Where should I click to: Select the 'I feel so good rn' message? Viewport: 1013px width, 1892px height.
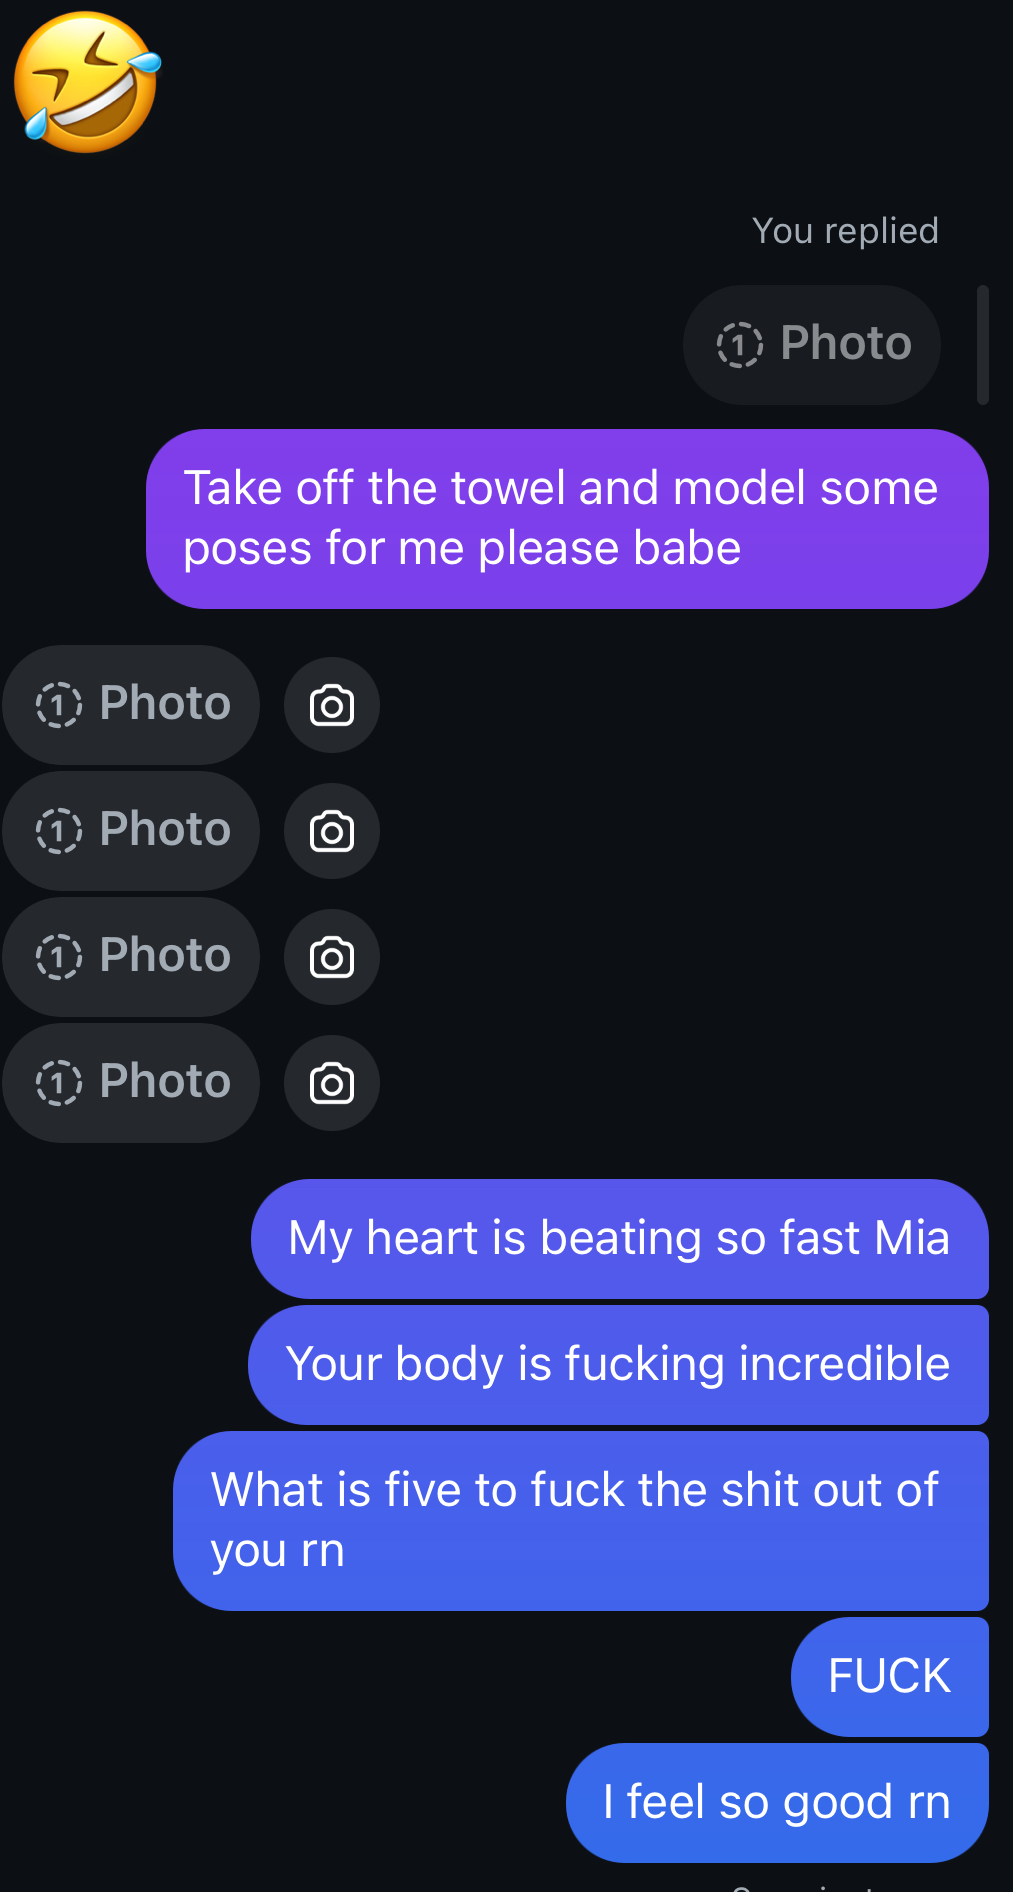tap(777, 1803)
